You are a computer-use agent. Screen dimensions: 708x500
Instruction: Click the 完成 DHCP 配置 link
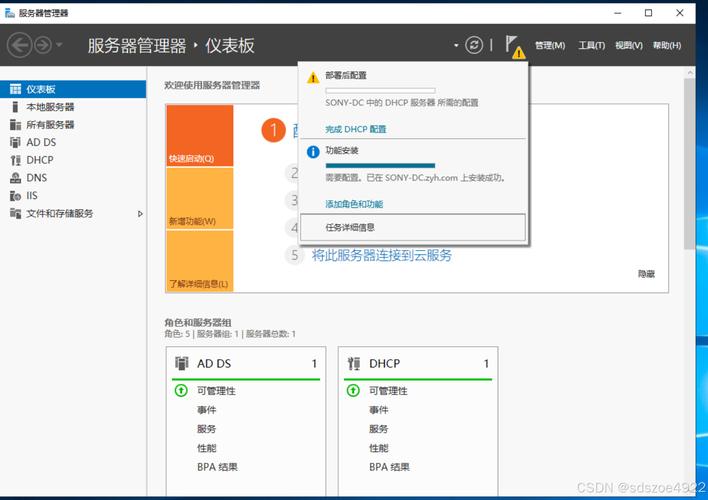click(356, 129)
